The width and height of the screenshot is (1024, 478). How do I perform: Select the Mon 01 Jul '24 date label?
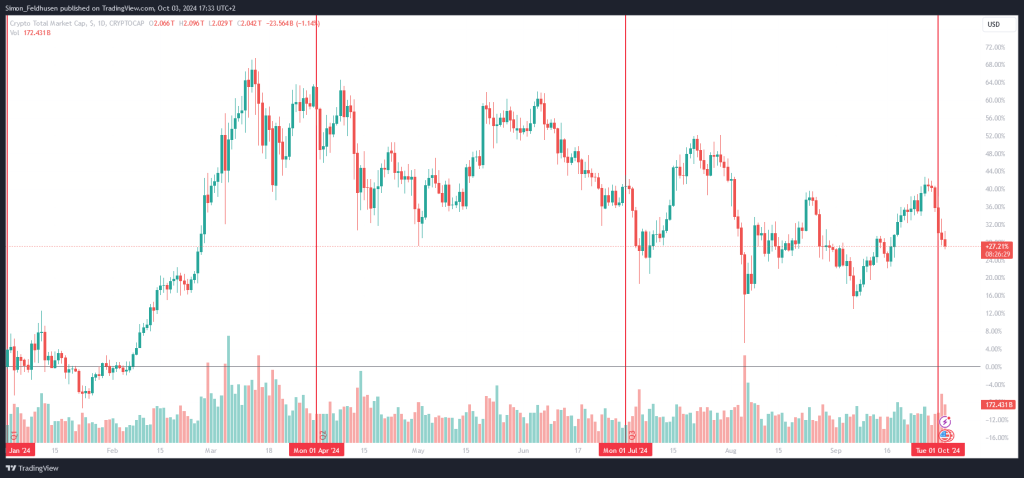tap(626, 451)
